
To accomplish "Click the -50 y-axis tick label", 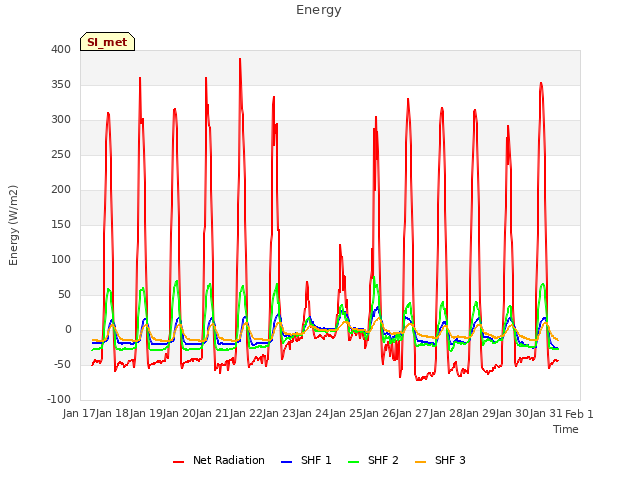I will [x=62, y=364].
